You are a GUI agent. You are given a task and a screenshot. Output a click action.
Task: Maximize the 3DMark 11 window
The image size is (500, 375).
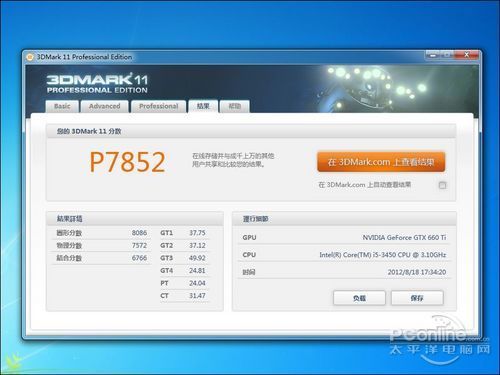coord(447,55)
